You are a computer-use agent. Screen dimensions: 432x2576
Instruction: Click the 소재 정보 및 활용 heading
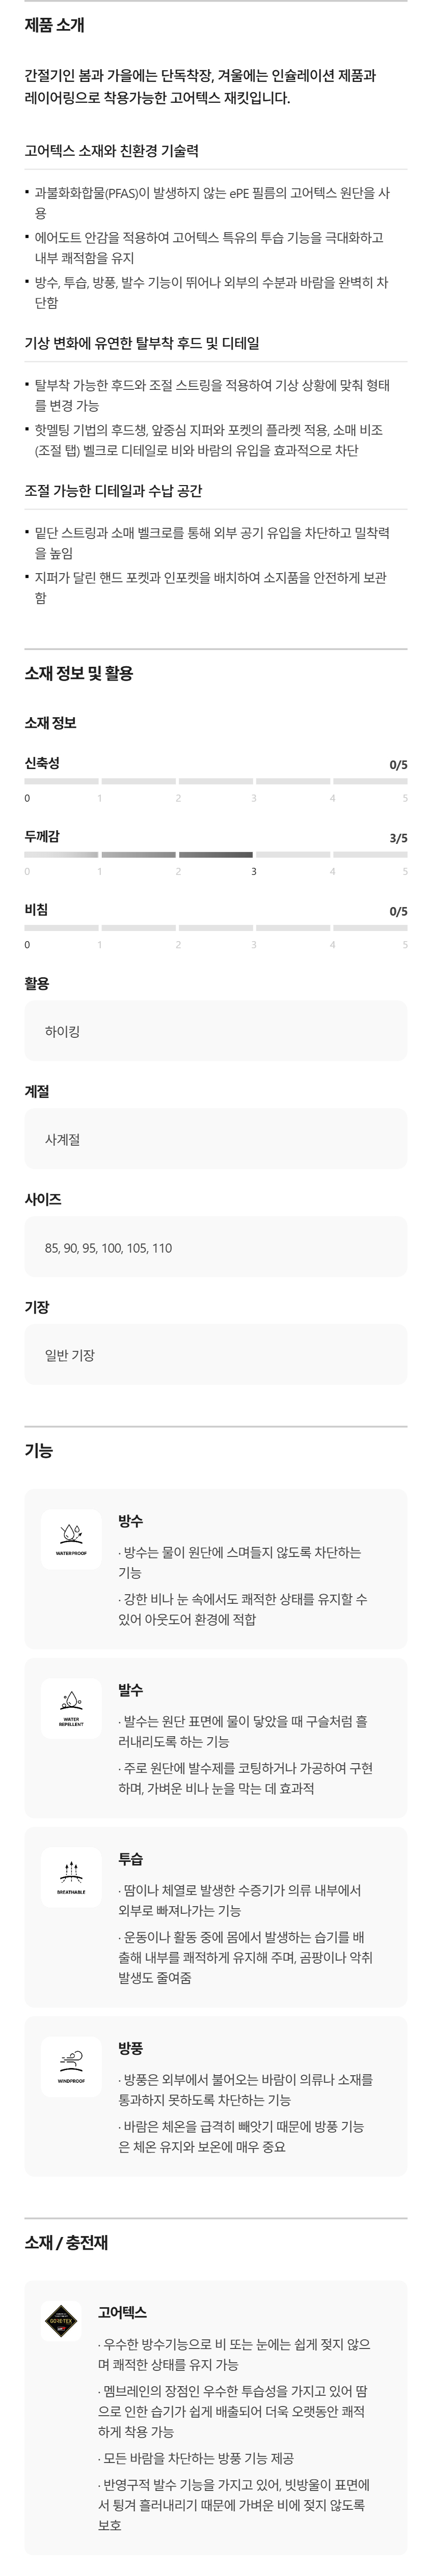pyautogui.click(x=79, y=674)
